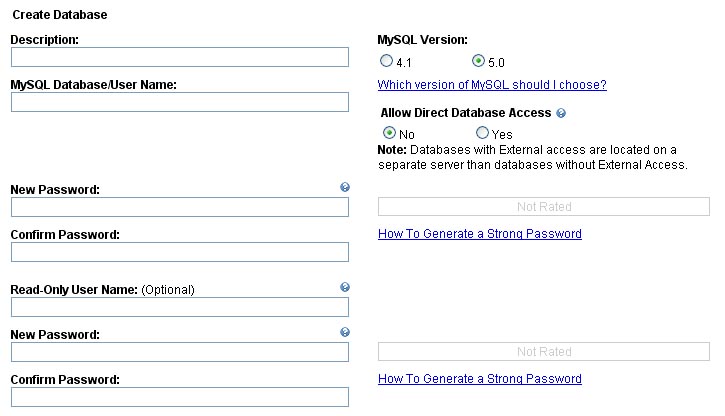Click the MySQL Database/User Name field
725x416 pixels.
pos(180,102)
